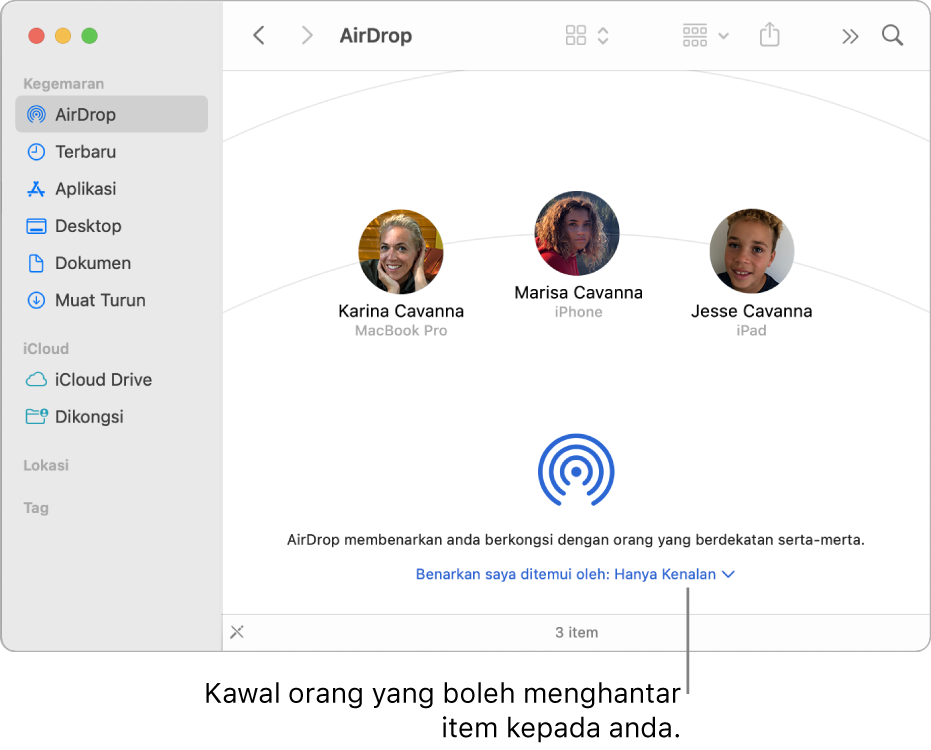
Task: Click the forward navigation arrow
Action: 307,35
